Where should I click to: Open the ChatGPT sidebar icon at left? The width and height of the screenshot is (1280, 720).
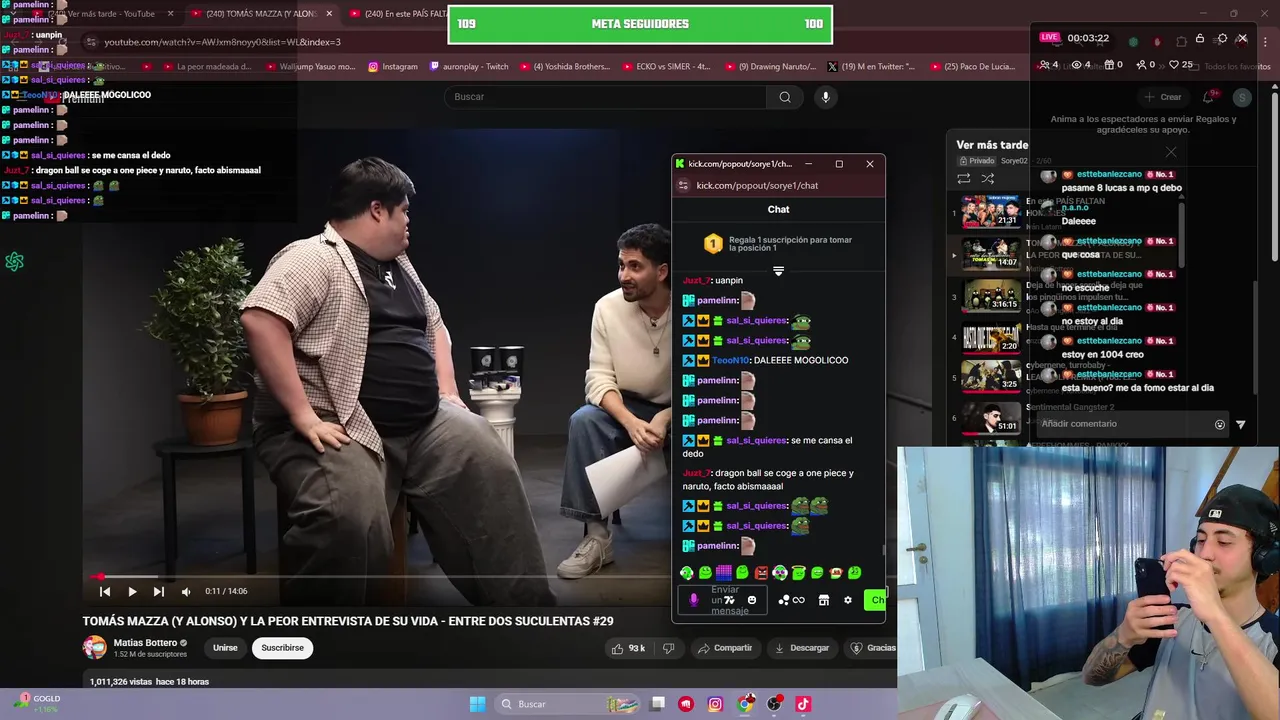pyautogui.click(x=14, y=261)
